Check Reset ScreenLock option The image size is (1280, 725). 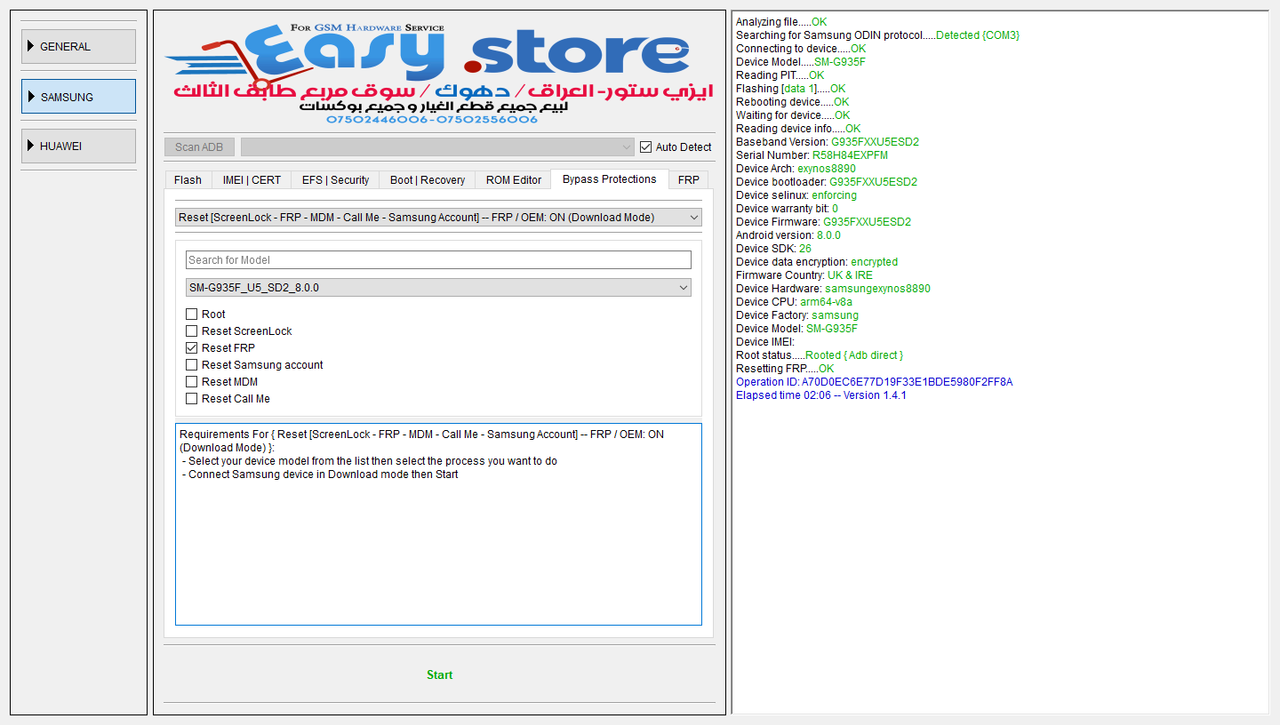[192, 331]
